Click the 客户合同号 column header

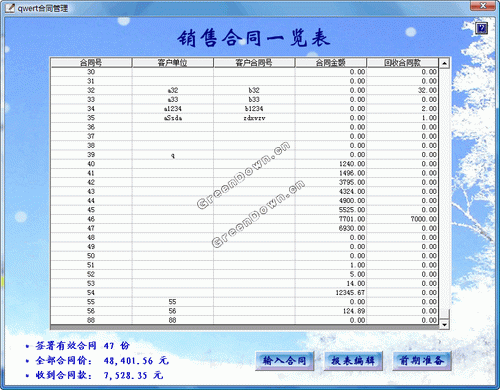coord(254,63)
